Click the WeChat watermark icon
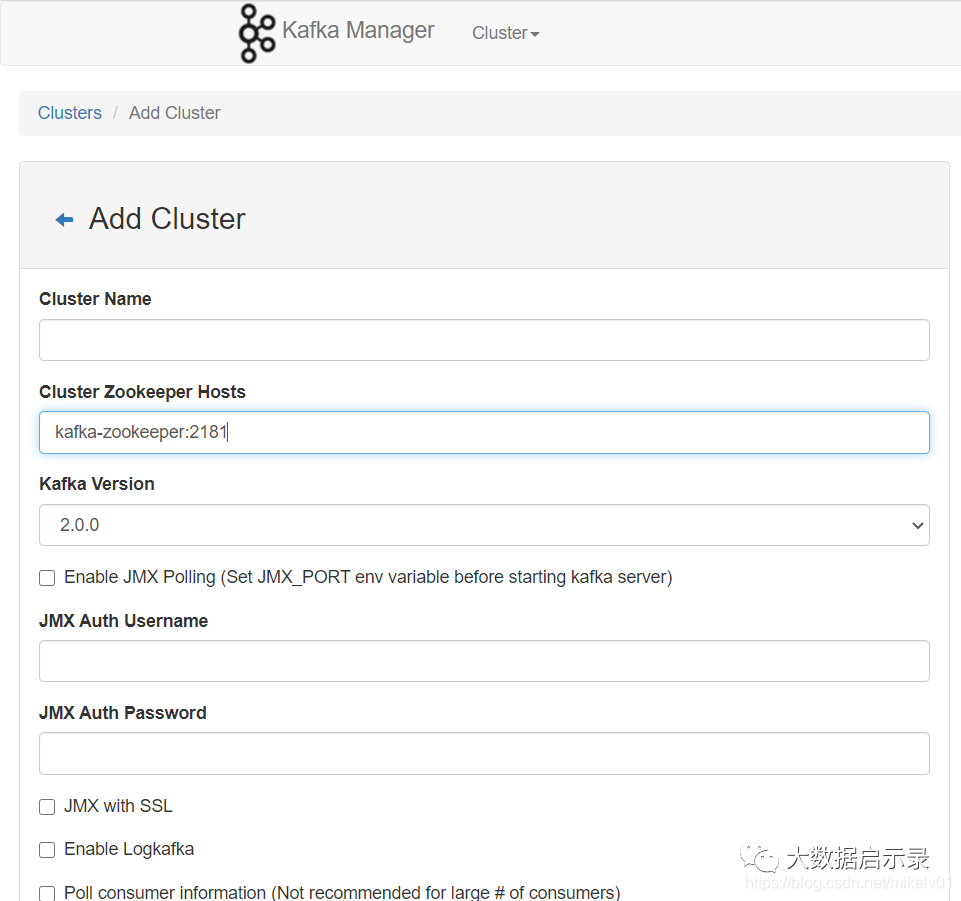Viewport: 961px width, 901px height. 759,857
